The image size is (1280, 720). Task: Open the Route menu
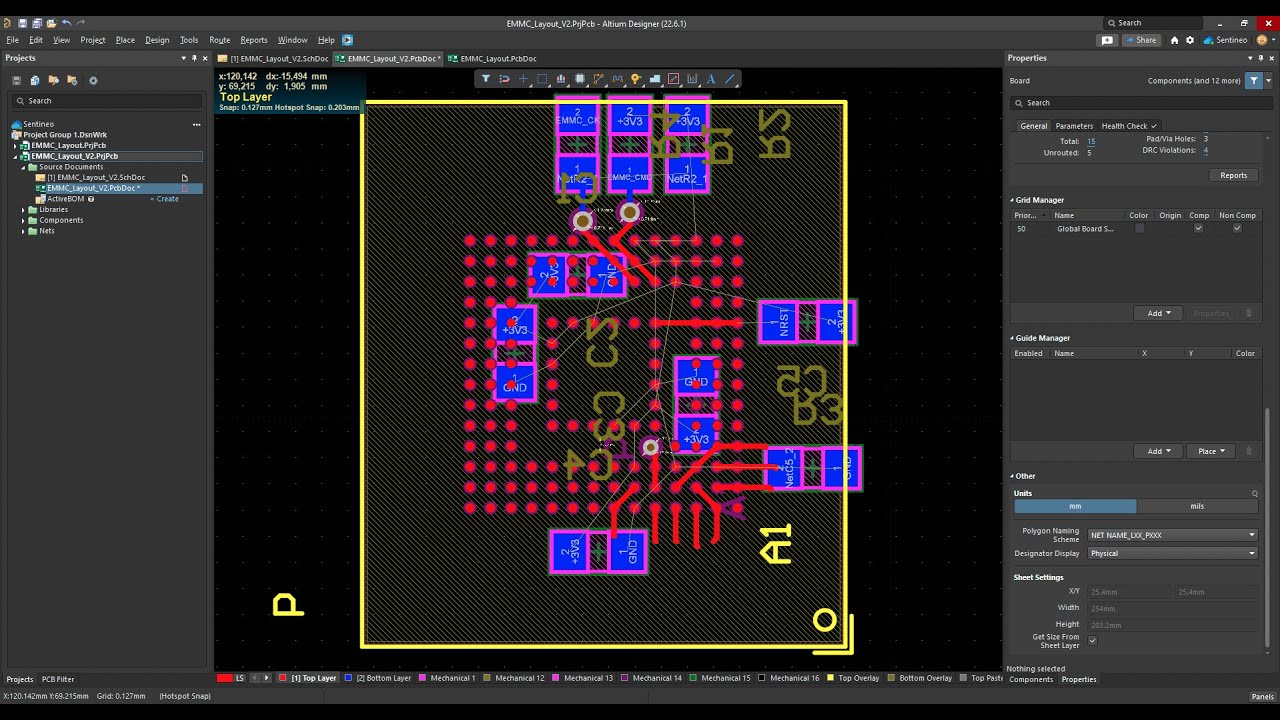219,40
